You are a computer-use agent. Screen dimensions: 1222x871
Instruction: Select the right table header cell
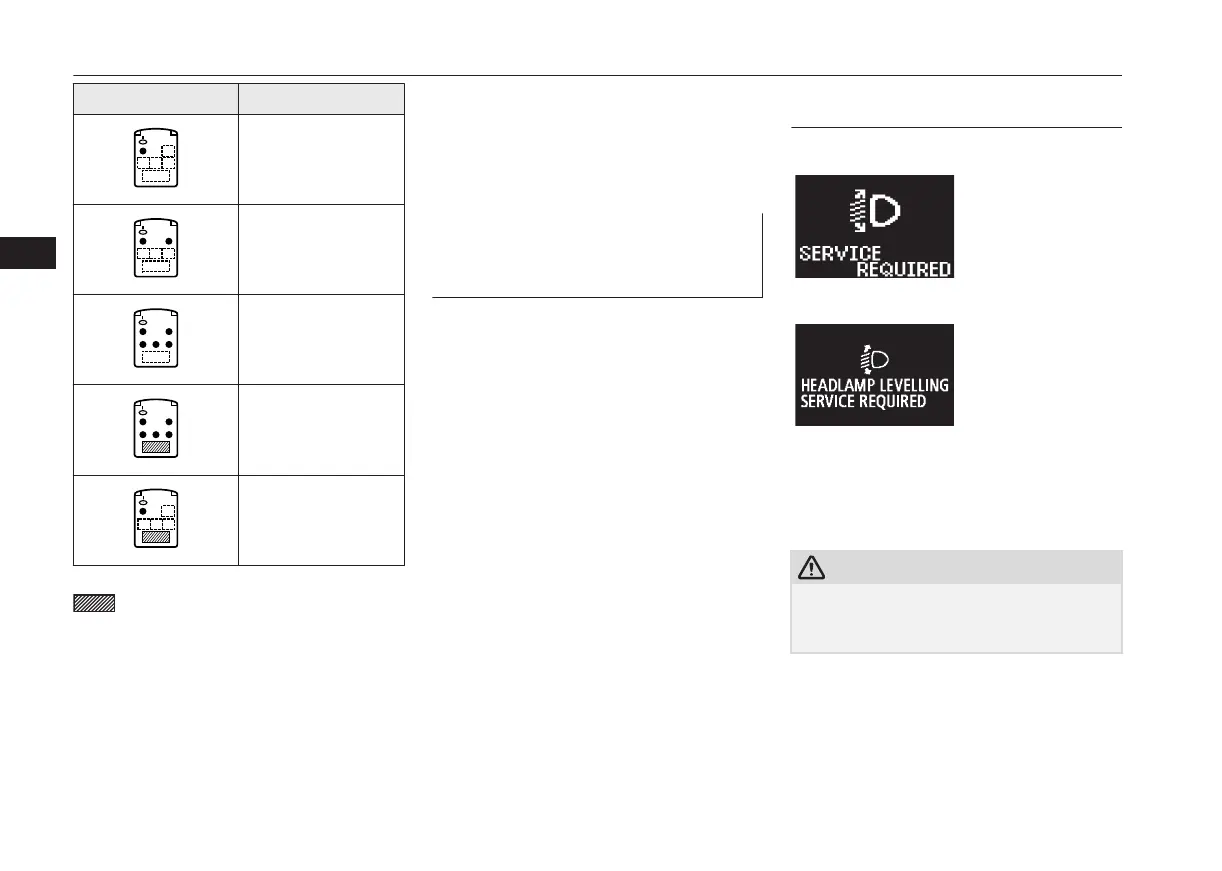321,99
